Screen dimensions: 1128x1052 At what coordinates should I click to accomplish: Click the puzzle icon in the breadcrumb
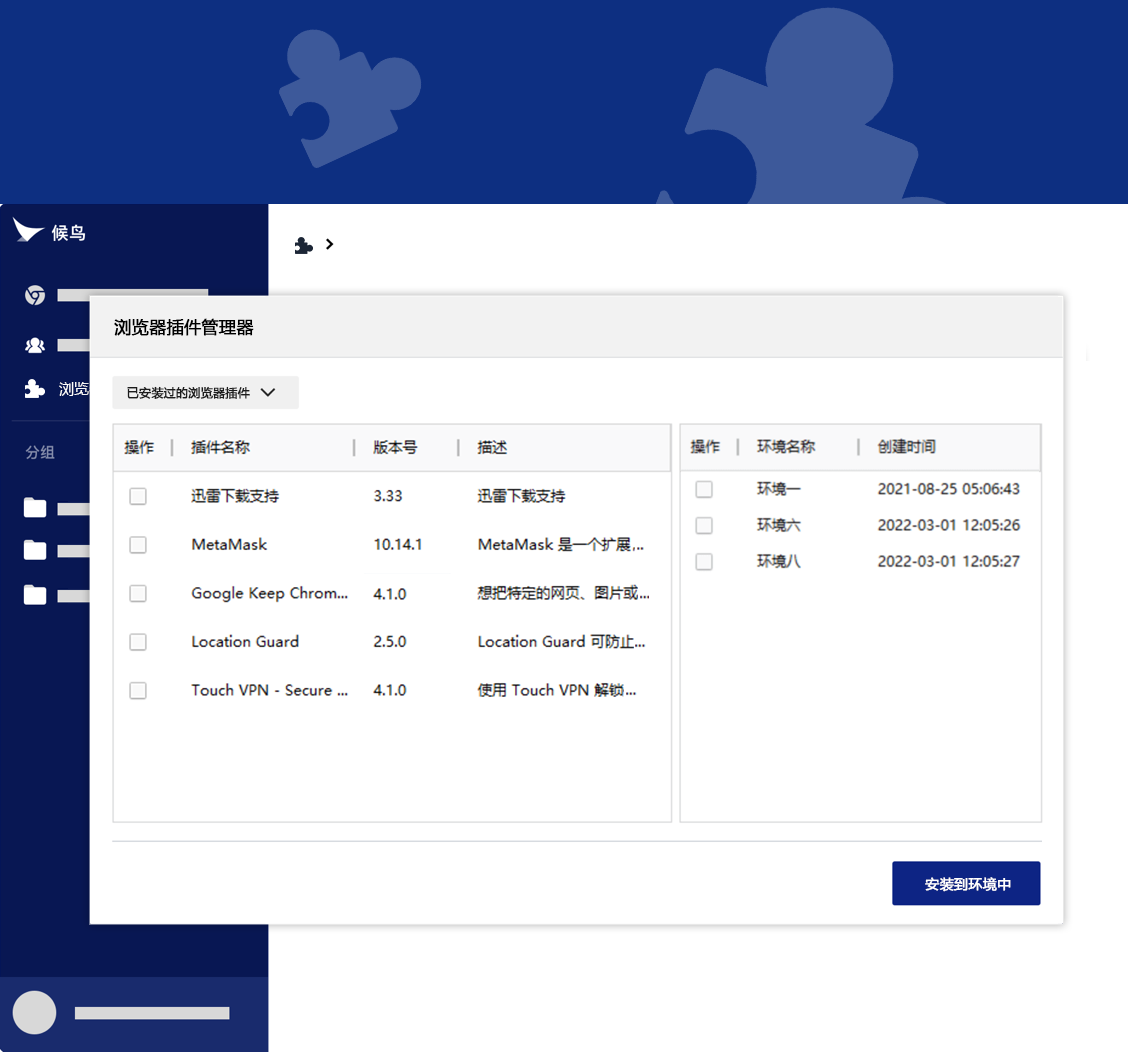click(304, 245)
